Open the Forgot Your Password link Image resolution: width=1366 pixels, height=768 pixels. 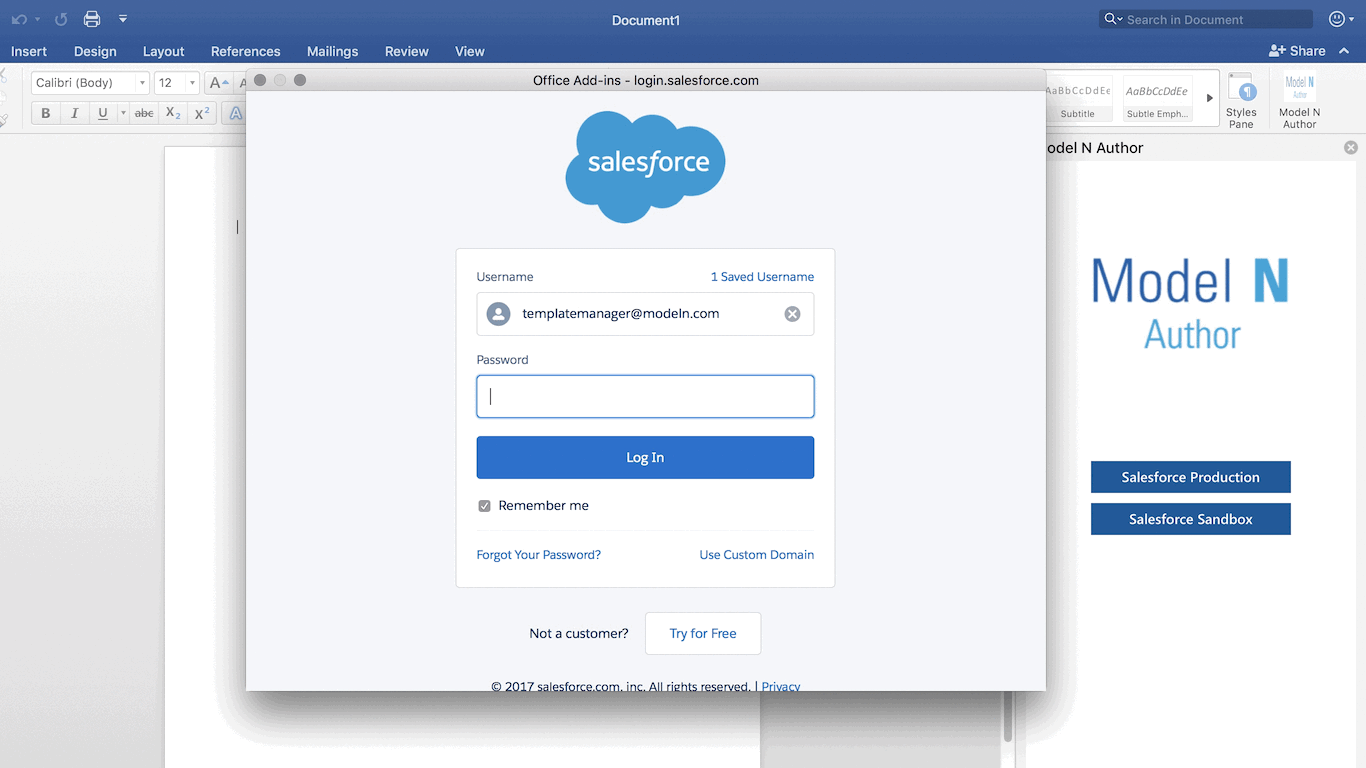539,555
